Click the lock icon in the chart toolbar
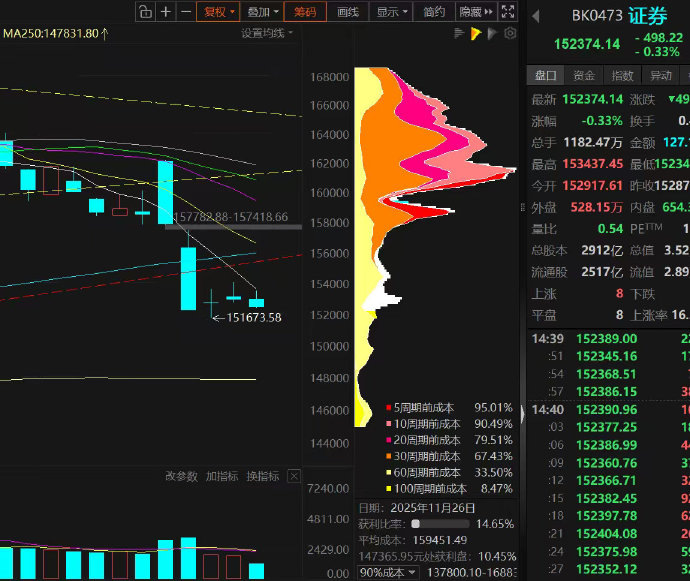This screenshot has height=581, width=690. point(145,12)
